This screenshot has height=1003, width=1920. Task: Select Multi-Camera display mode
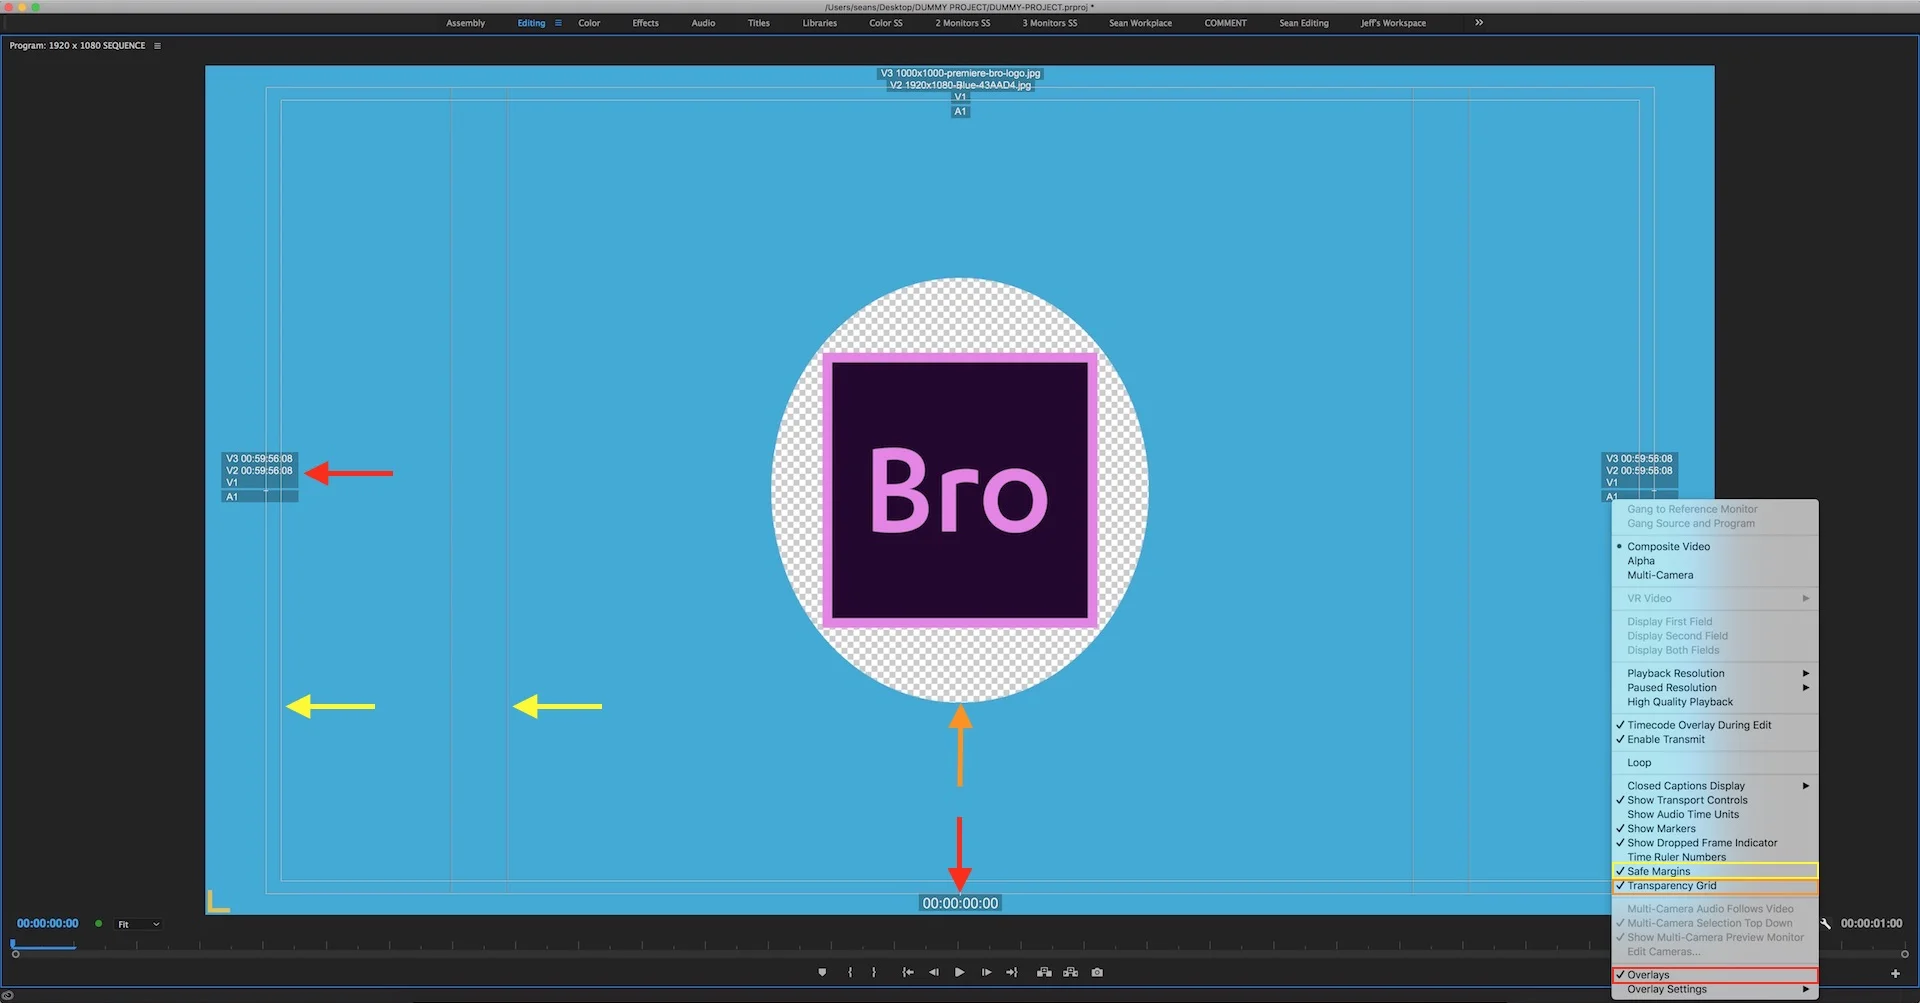point(1715,575)
